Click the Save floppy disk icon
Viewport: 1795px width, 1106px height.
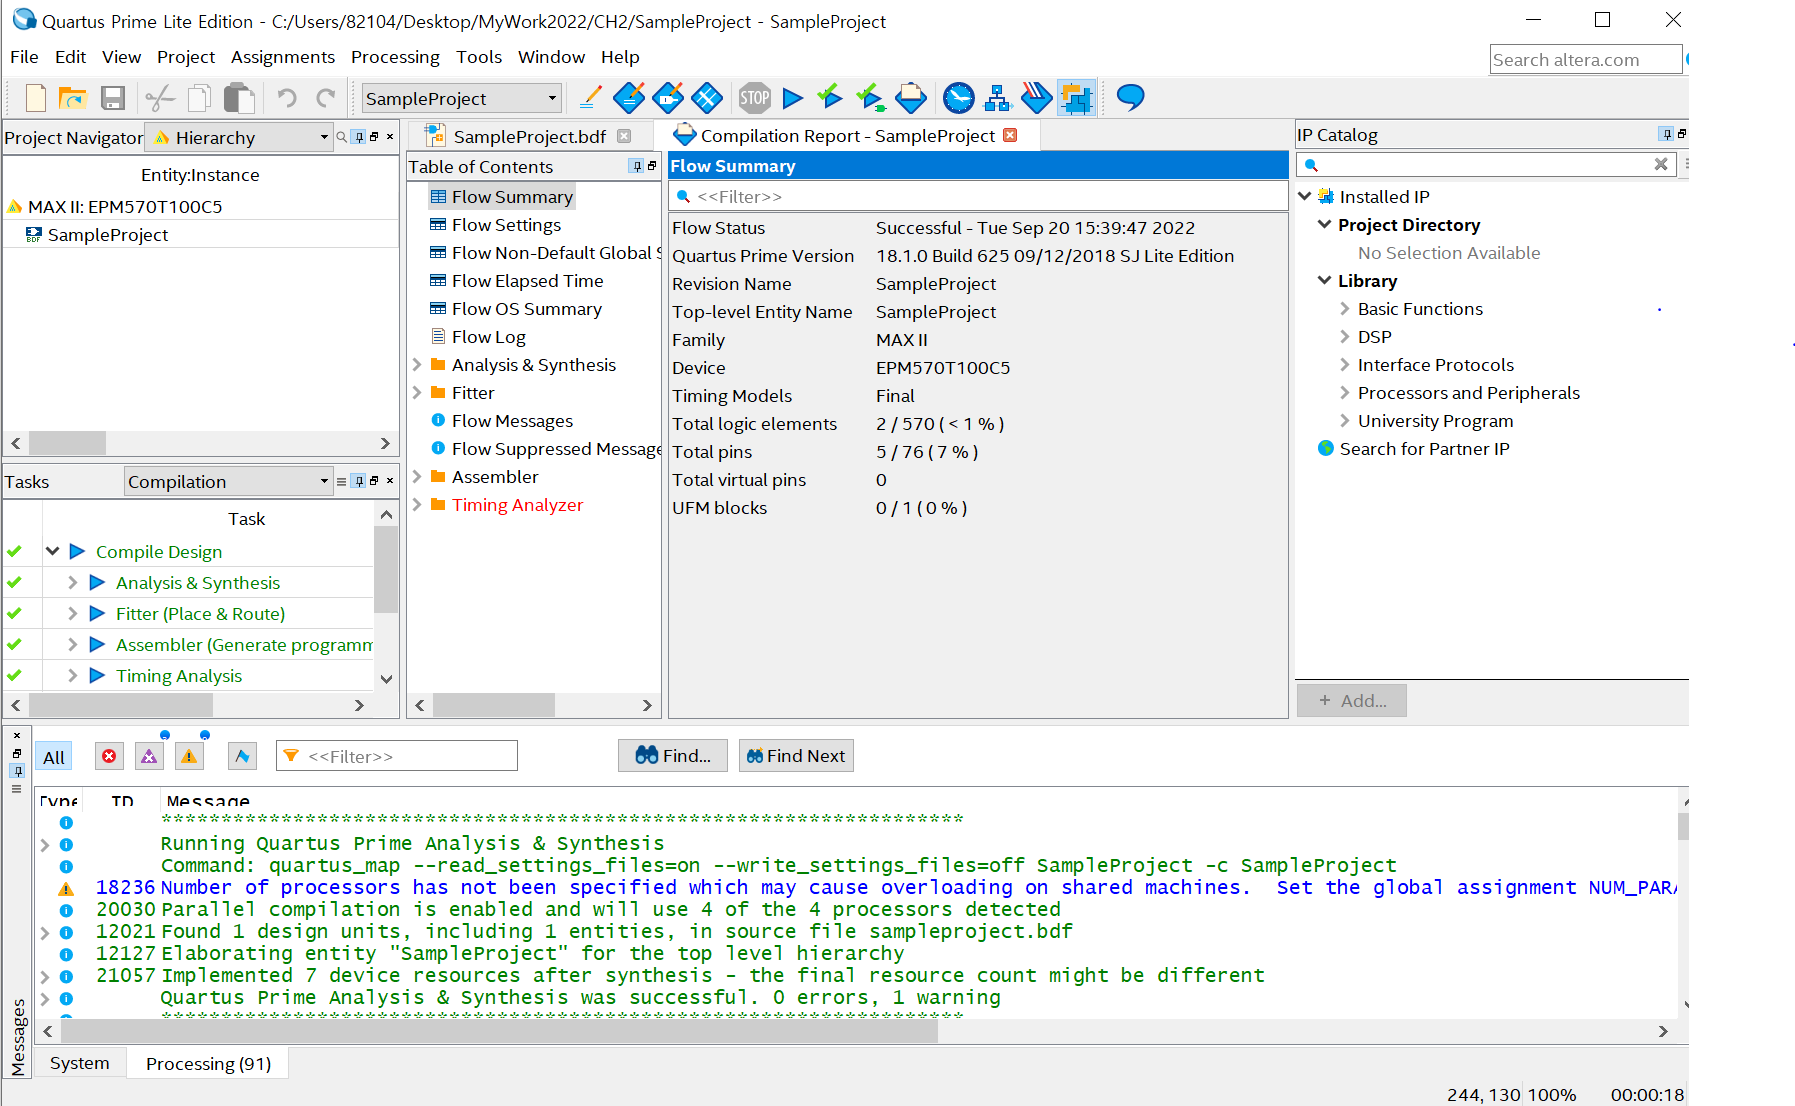[x=113, y=98]
